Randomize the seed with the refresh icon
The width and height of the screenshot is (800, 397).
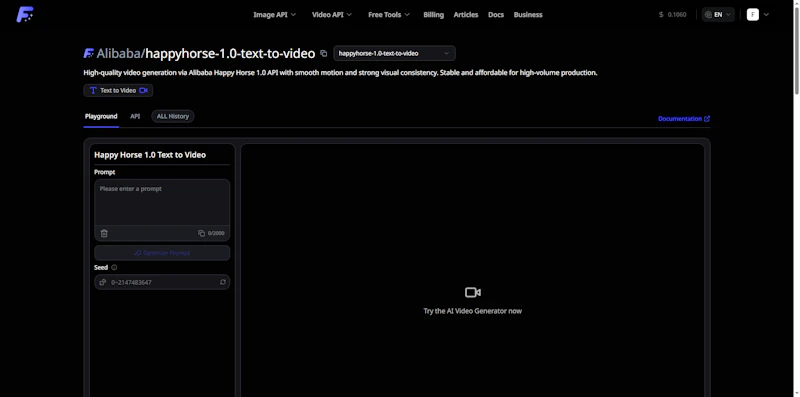tap(223, 282)
